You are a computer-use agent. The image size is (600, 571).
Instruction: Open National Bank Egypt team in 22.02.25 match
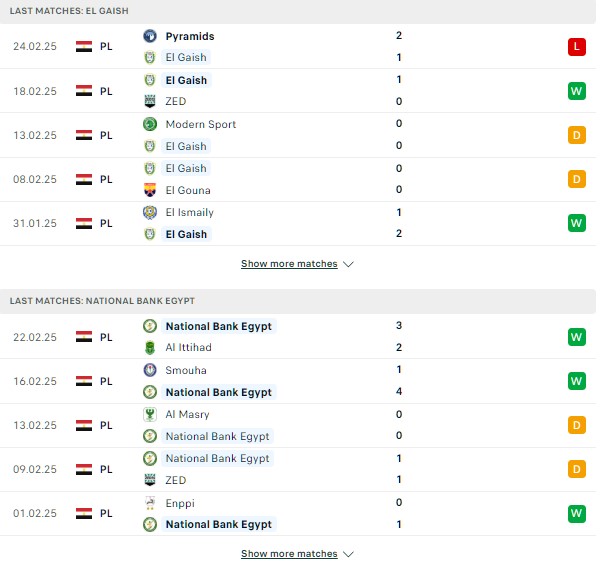(218, 326)
